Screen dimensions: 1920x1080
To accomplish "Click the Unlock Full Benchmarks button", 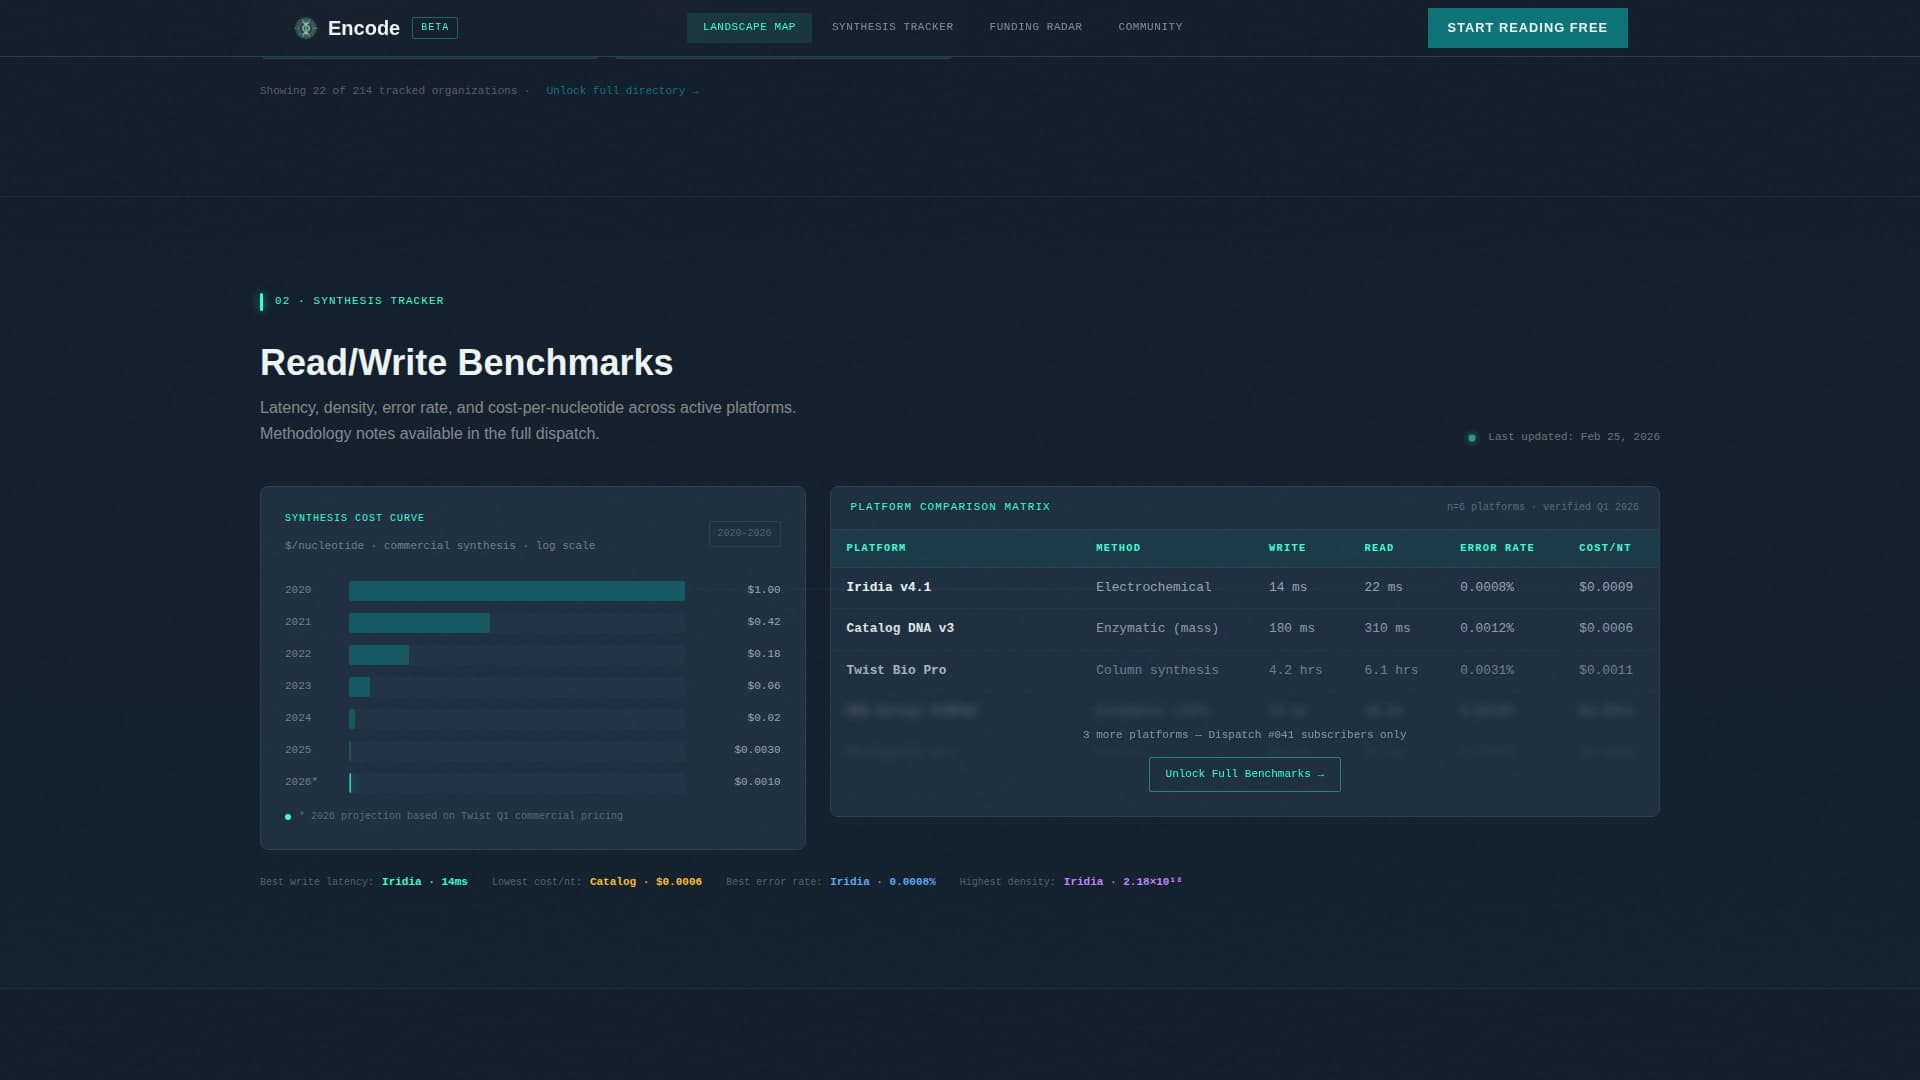I will [1244, 774].
